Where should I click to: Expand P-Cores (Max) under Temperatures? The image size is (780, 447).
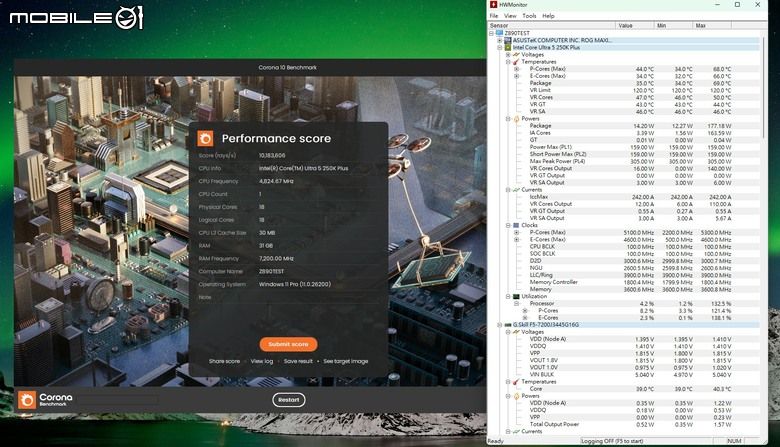coord(516,69)
